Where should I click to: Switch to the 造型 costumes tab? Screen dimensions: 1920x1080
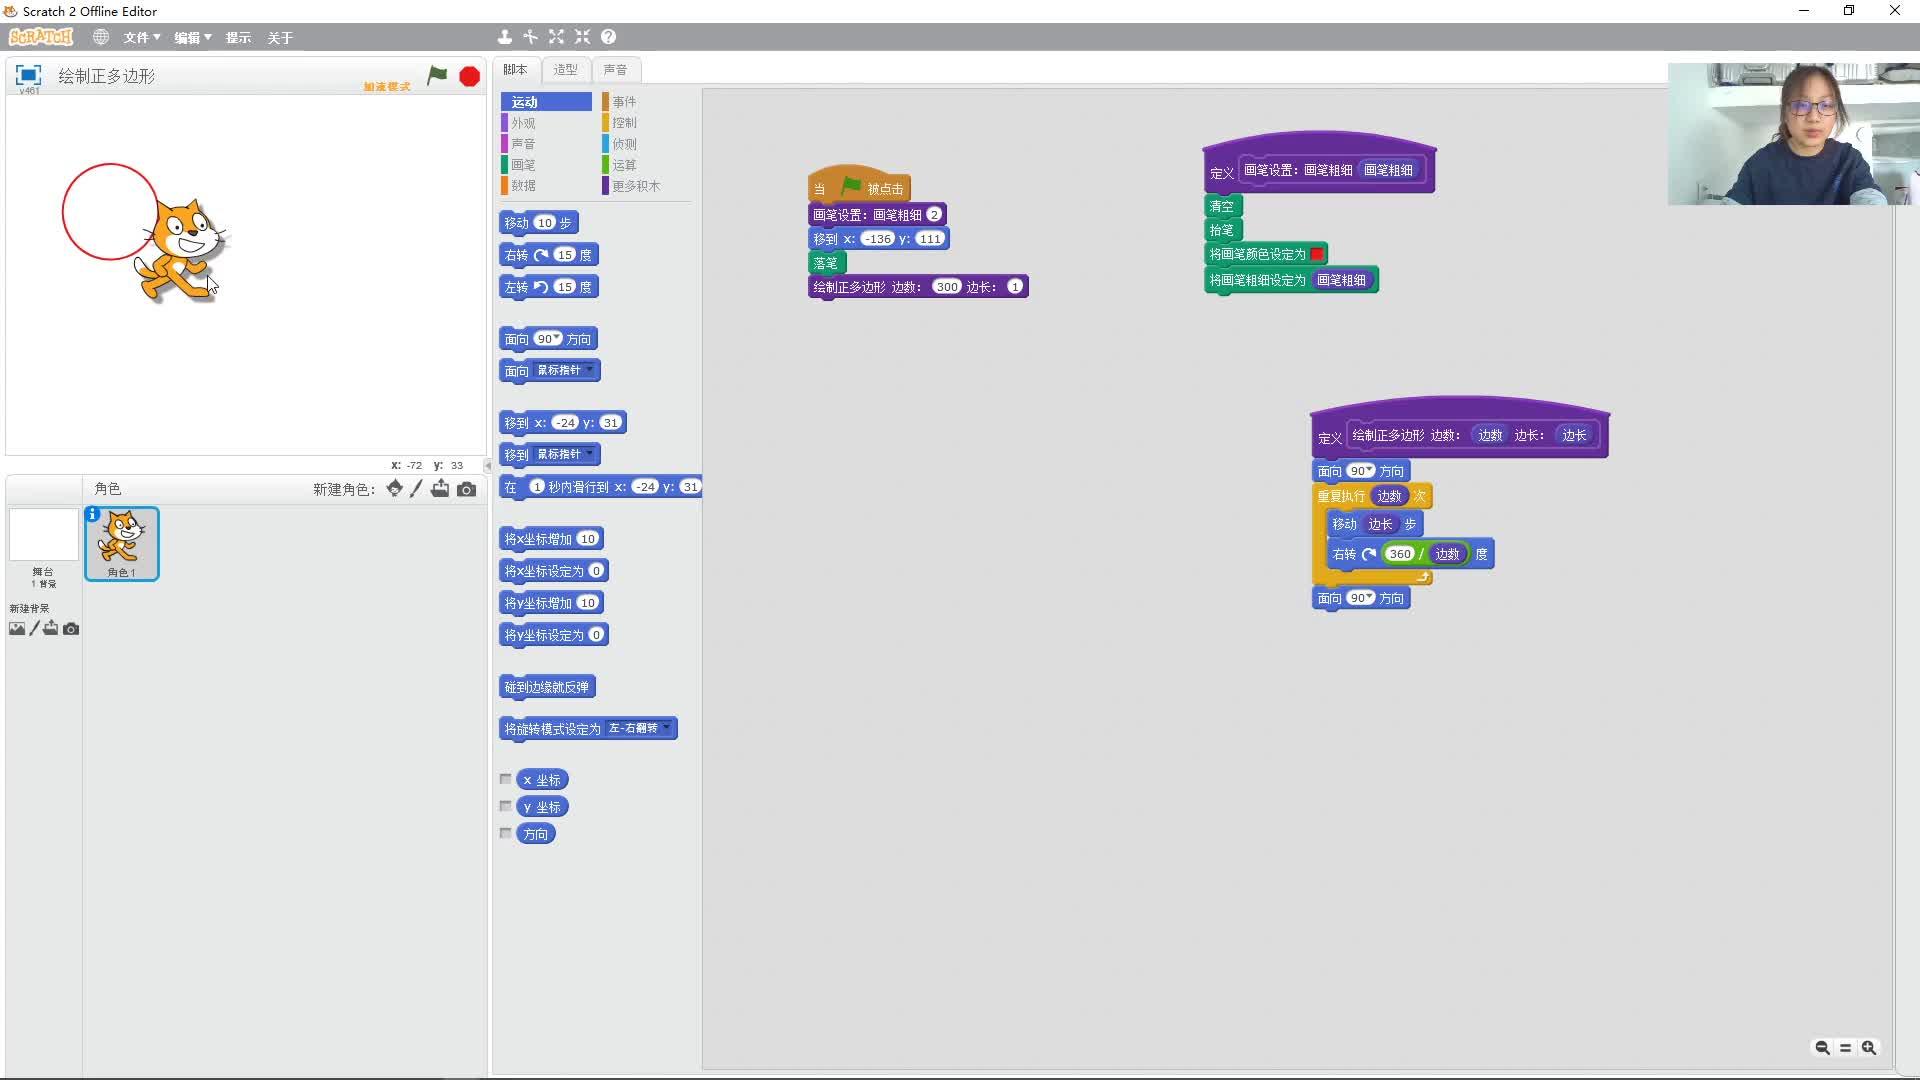click(x=565, y=69)
